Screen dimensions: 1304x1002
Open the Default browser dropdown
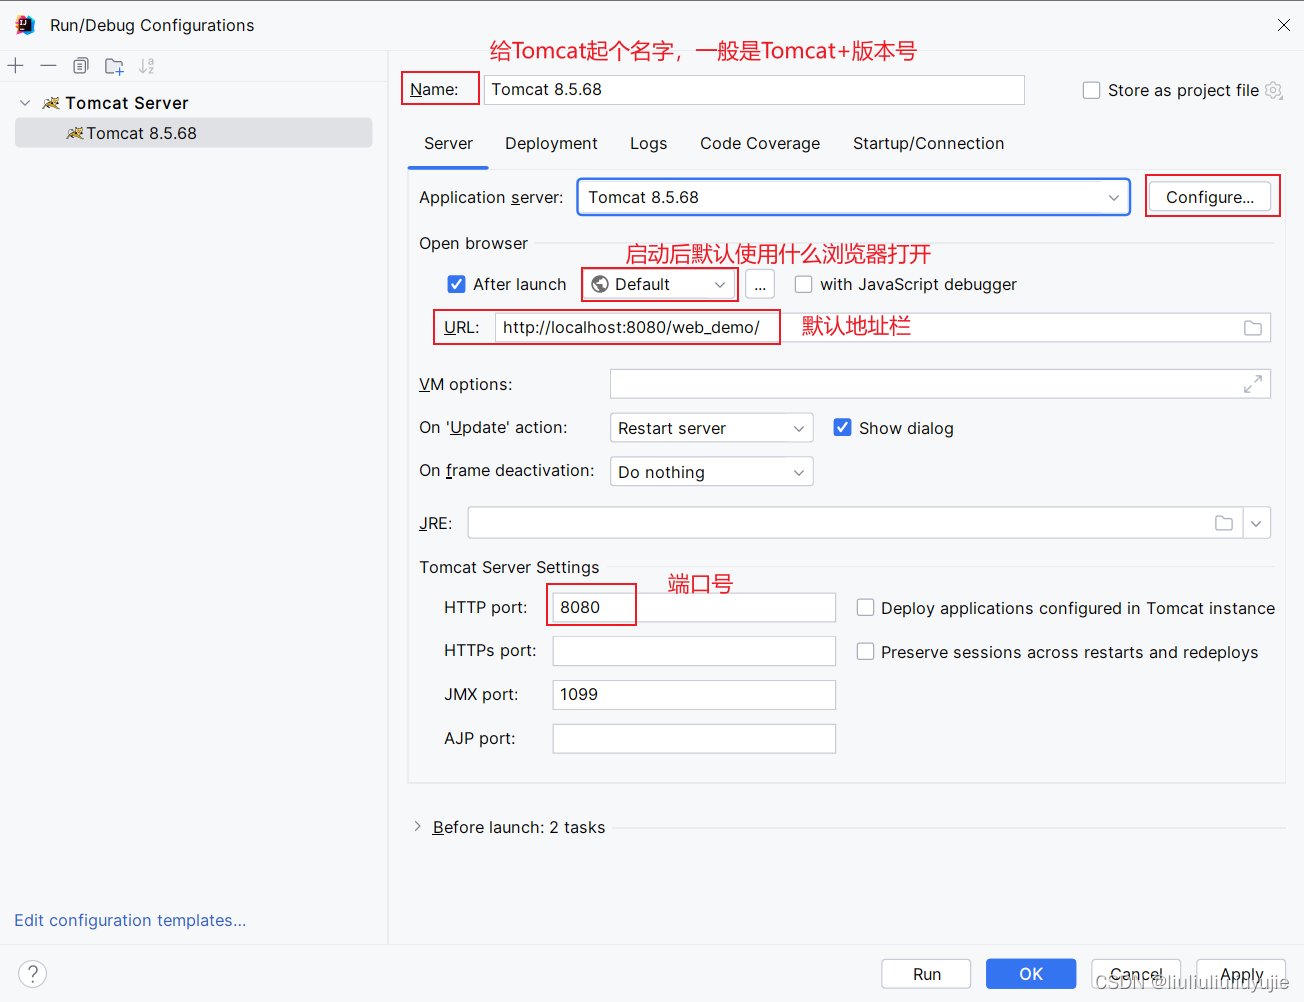click(x=660, y=285)
